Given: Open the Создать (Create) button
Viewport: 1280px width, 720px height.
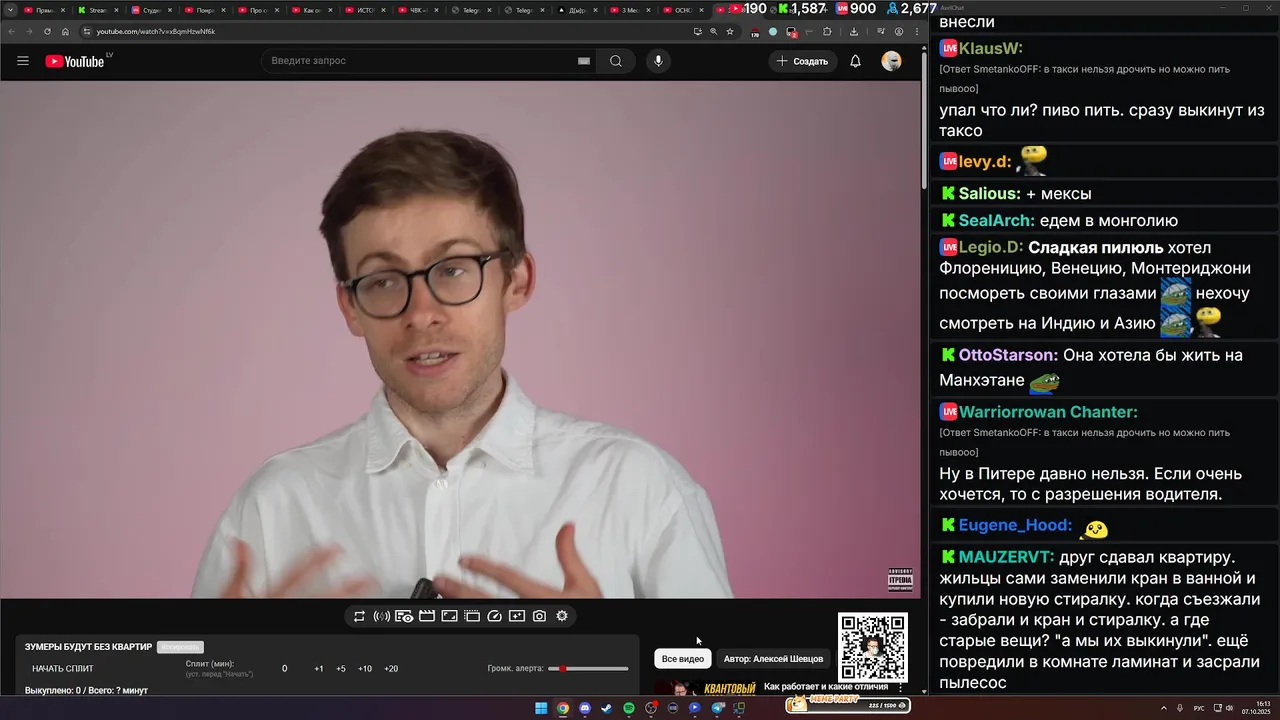Looking at the screenshot, I should point(803,61).
